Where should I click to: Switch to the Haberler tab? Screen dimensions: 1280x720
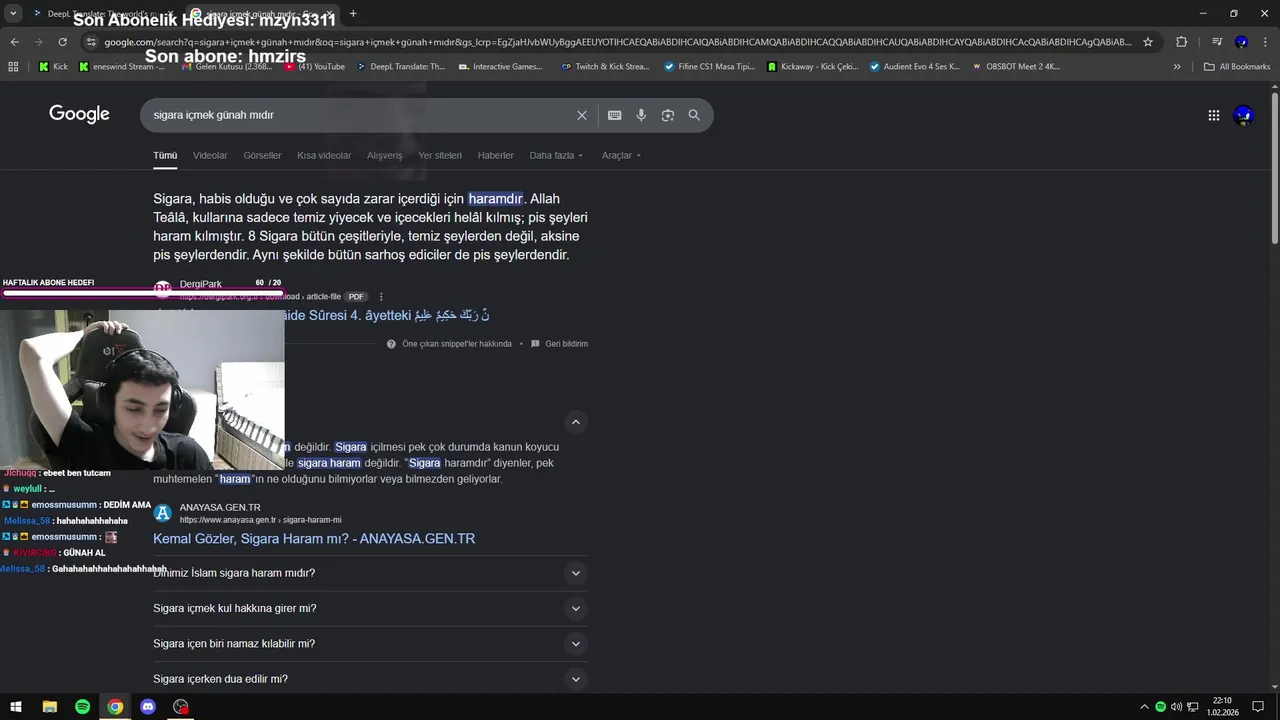pyautogui.click(x=495, y=156)
